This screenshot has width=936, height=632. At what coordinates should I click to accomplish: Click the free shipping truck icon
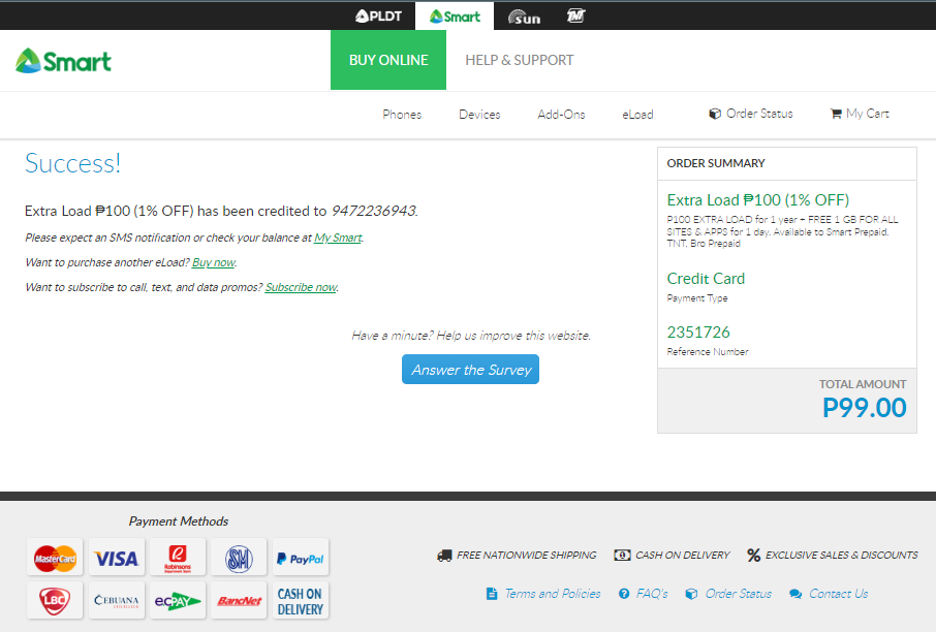444,556
